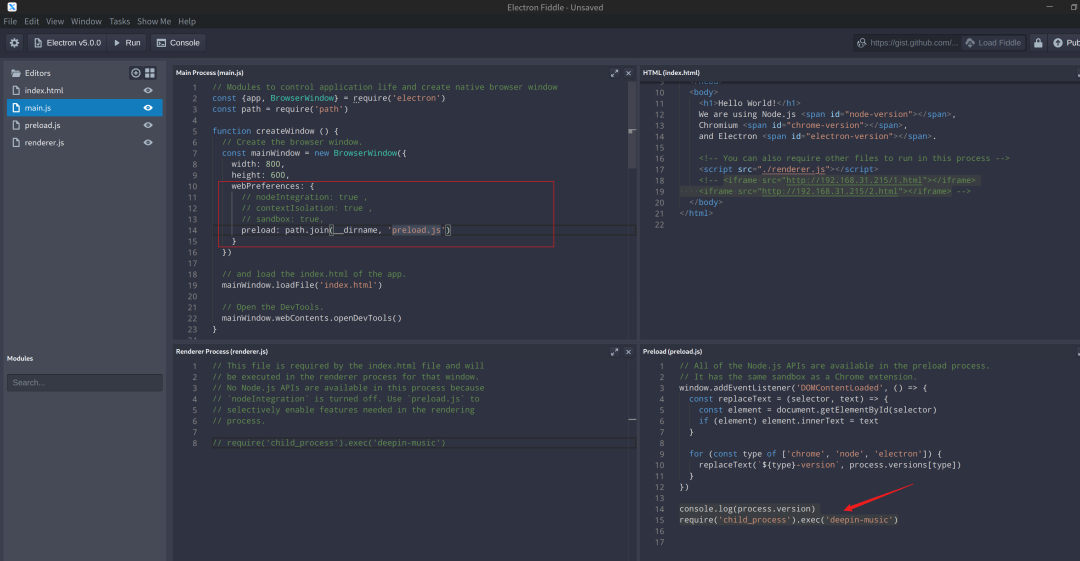Hide the preload.js editor with eye icon

click(148, 125)
